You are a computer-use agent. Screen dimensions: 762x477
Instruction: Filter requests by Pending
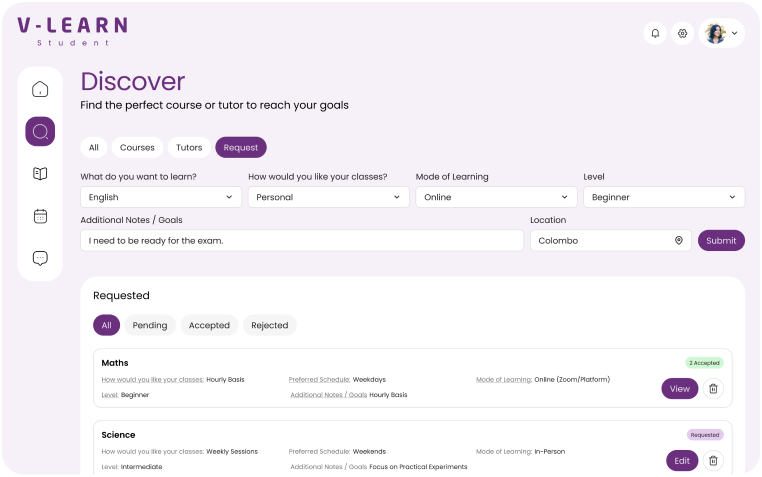point(150,325)
